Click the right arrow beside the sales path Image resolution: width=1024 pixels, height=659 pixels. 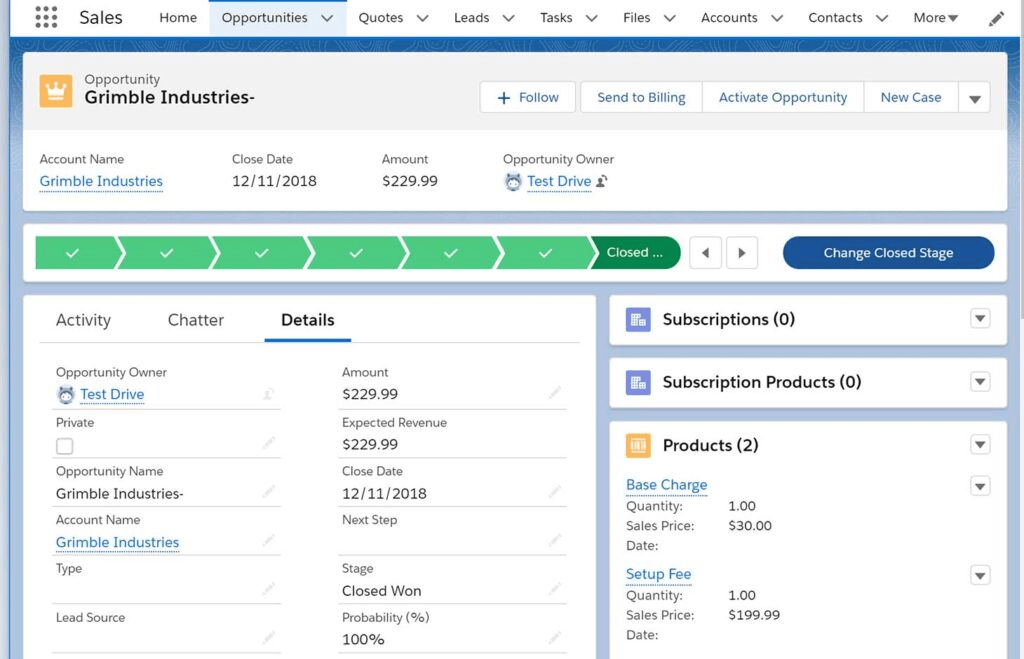[741, 252]
